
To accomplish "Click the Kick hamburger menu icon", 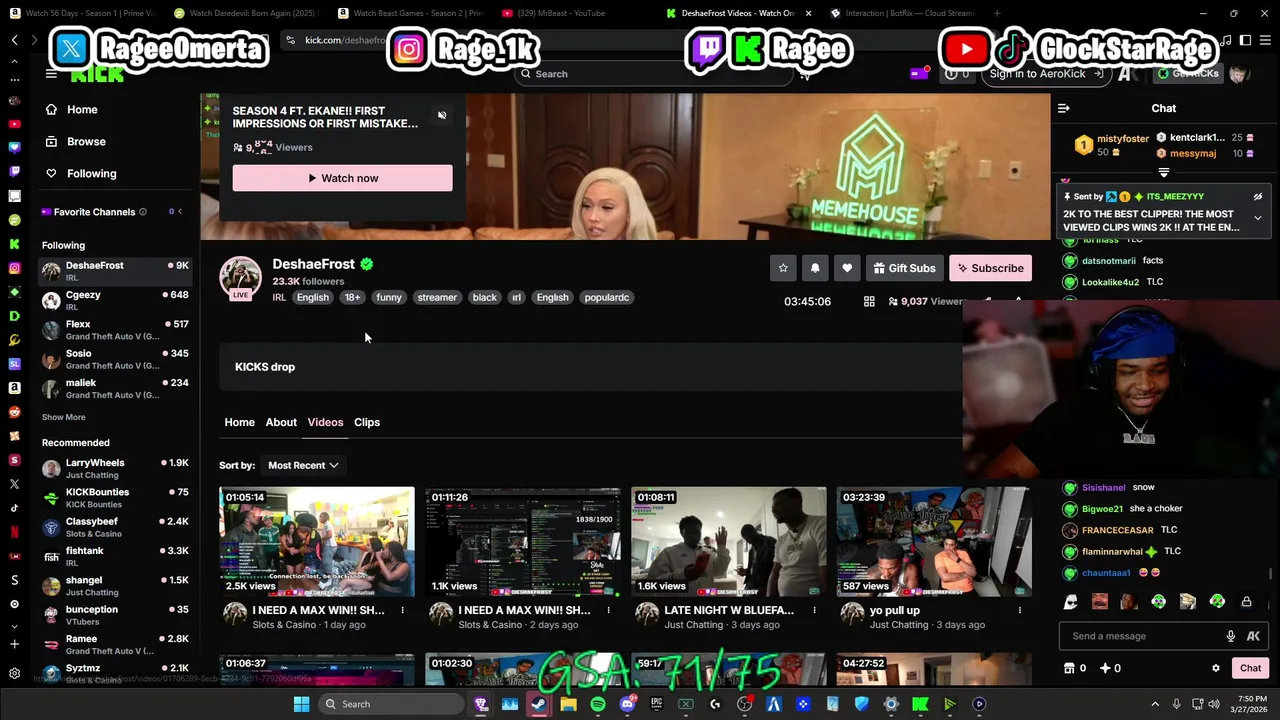I will (x=51, y=74).
